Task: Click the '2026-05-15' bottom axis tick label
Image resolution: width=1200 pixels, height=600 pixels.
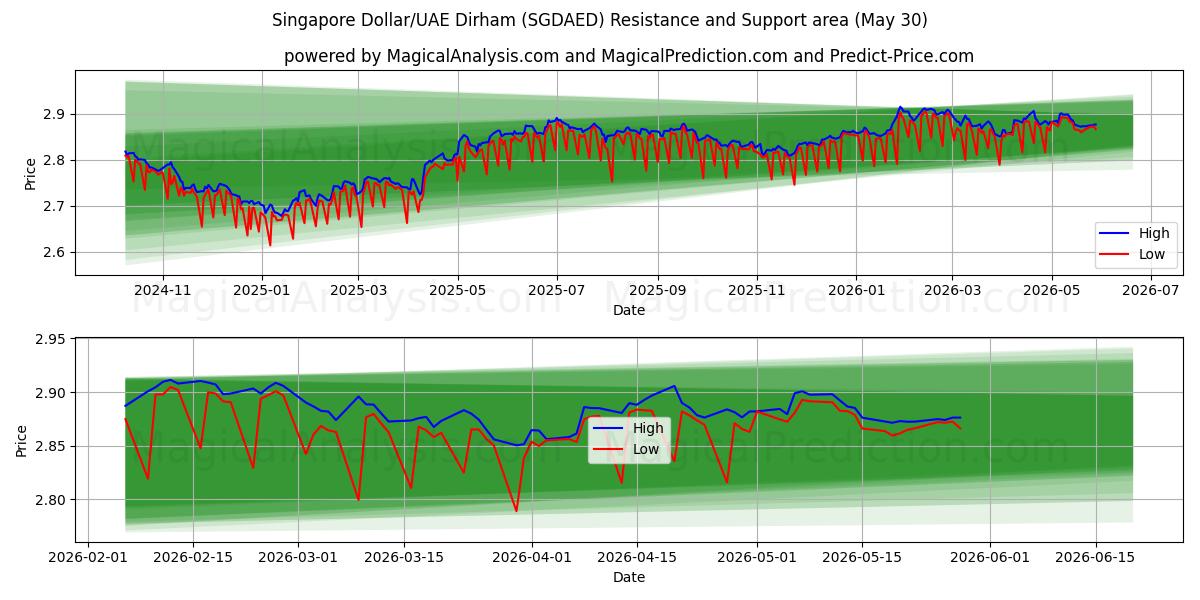Action: [861, 556]
